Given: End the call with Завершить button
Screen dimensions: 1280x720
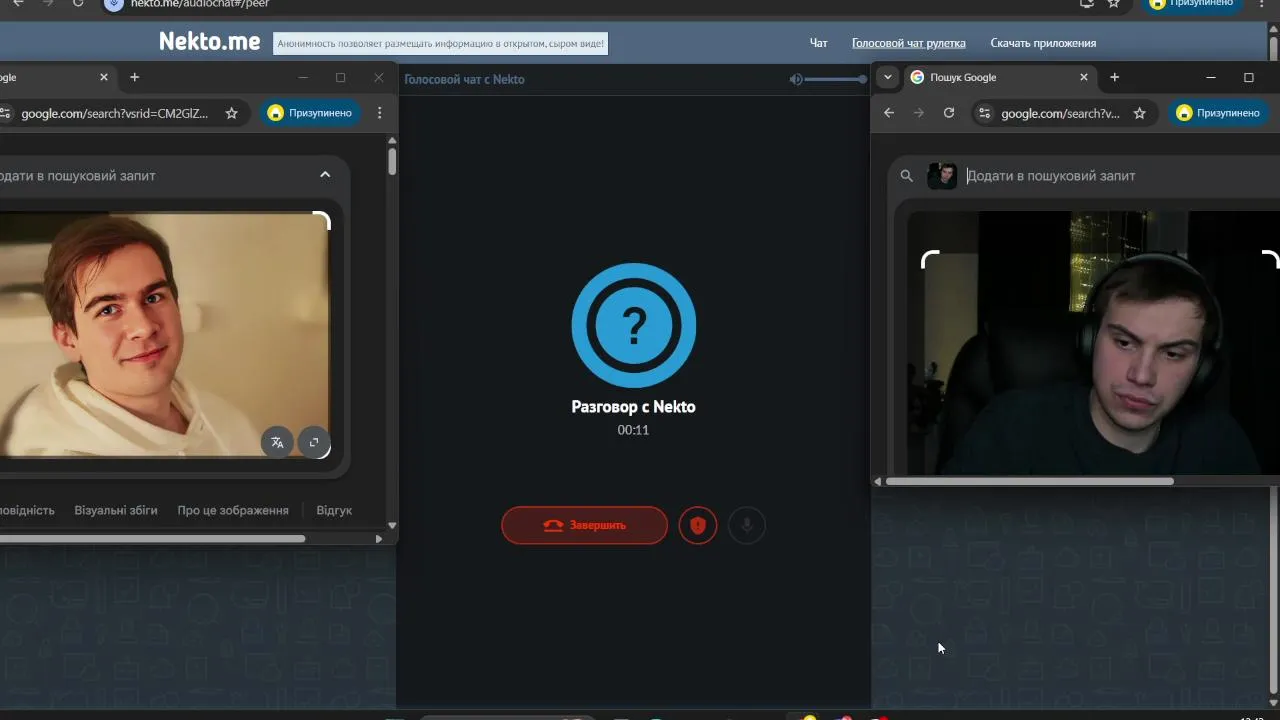Looking at the screenshot, I should click(x=584, y=525).
